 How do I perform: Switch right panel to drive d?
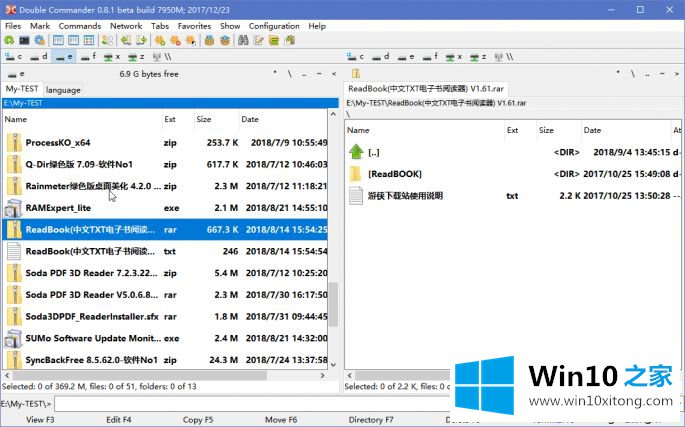[x=381, y=57]
